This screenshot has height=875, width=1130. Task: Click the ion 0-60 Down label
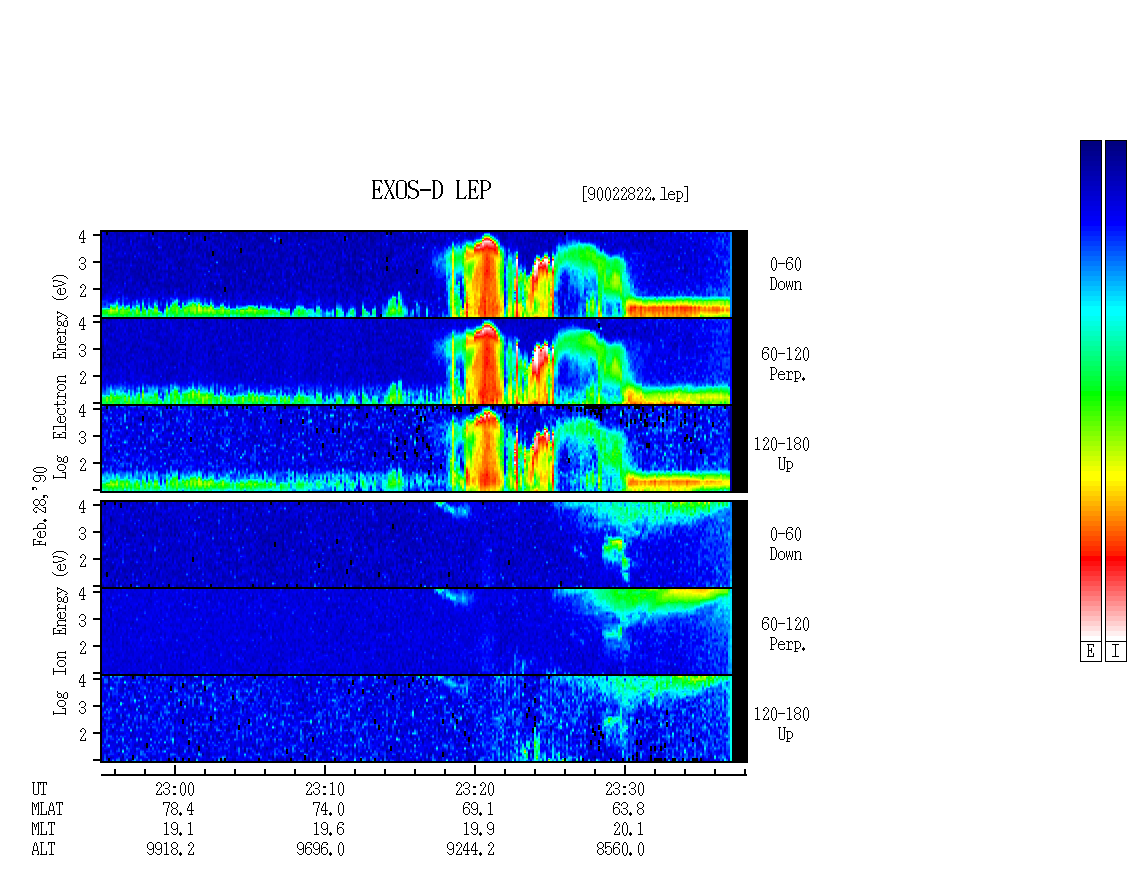click(x=786, y=544)
